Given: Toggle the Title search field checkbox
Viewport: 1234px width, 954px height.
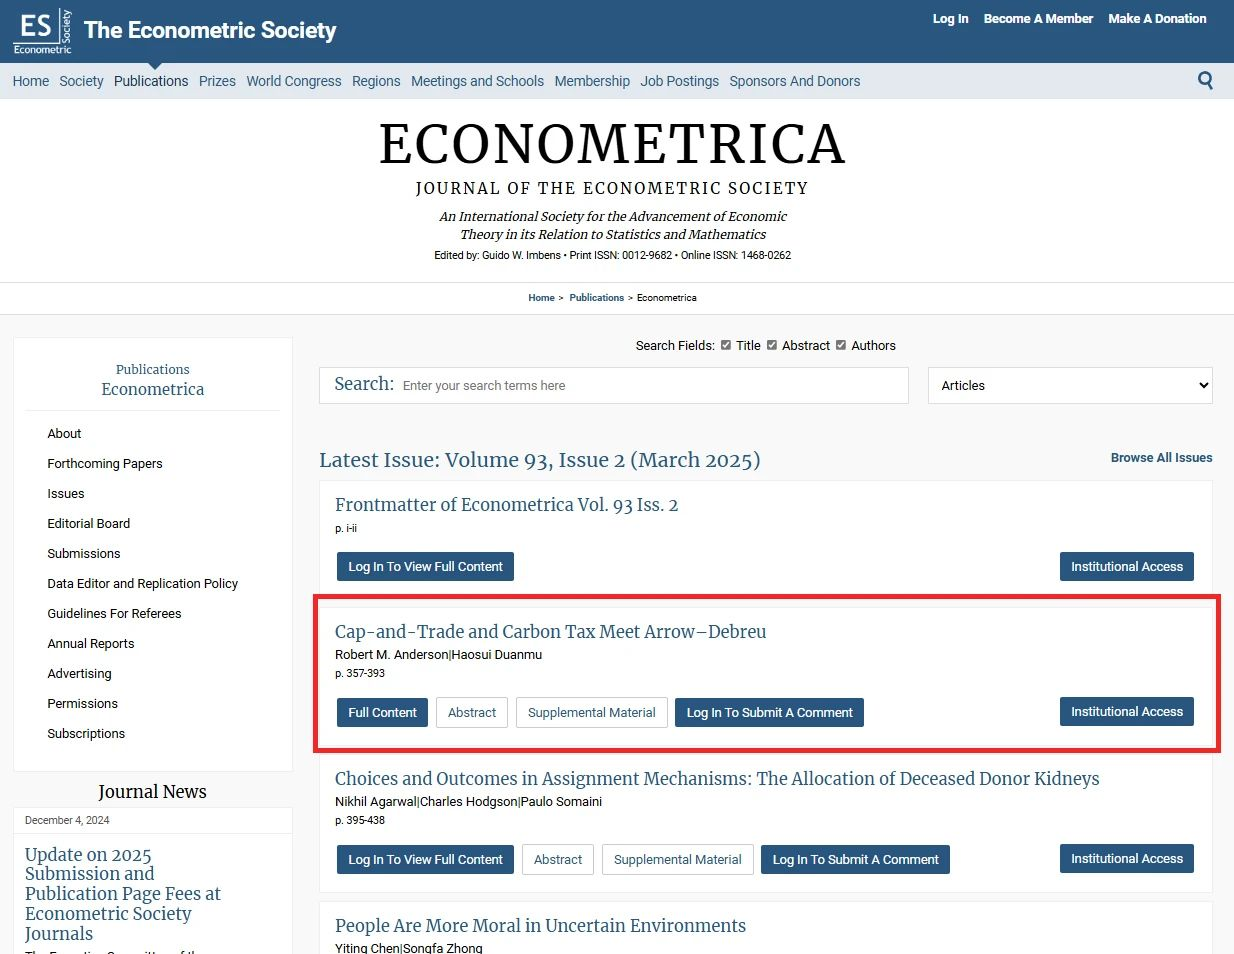Looking at the screenshot, I should 726,345.
